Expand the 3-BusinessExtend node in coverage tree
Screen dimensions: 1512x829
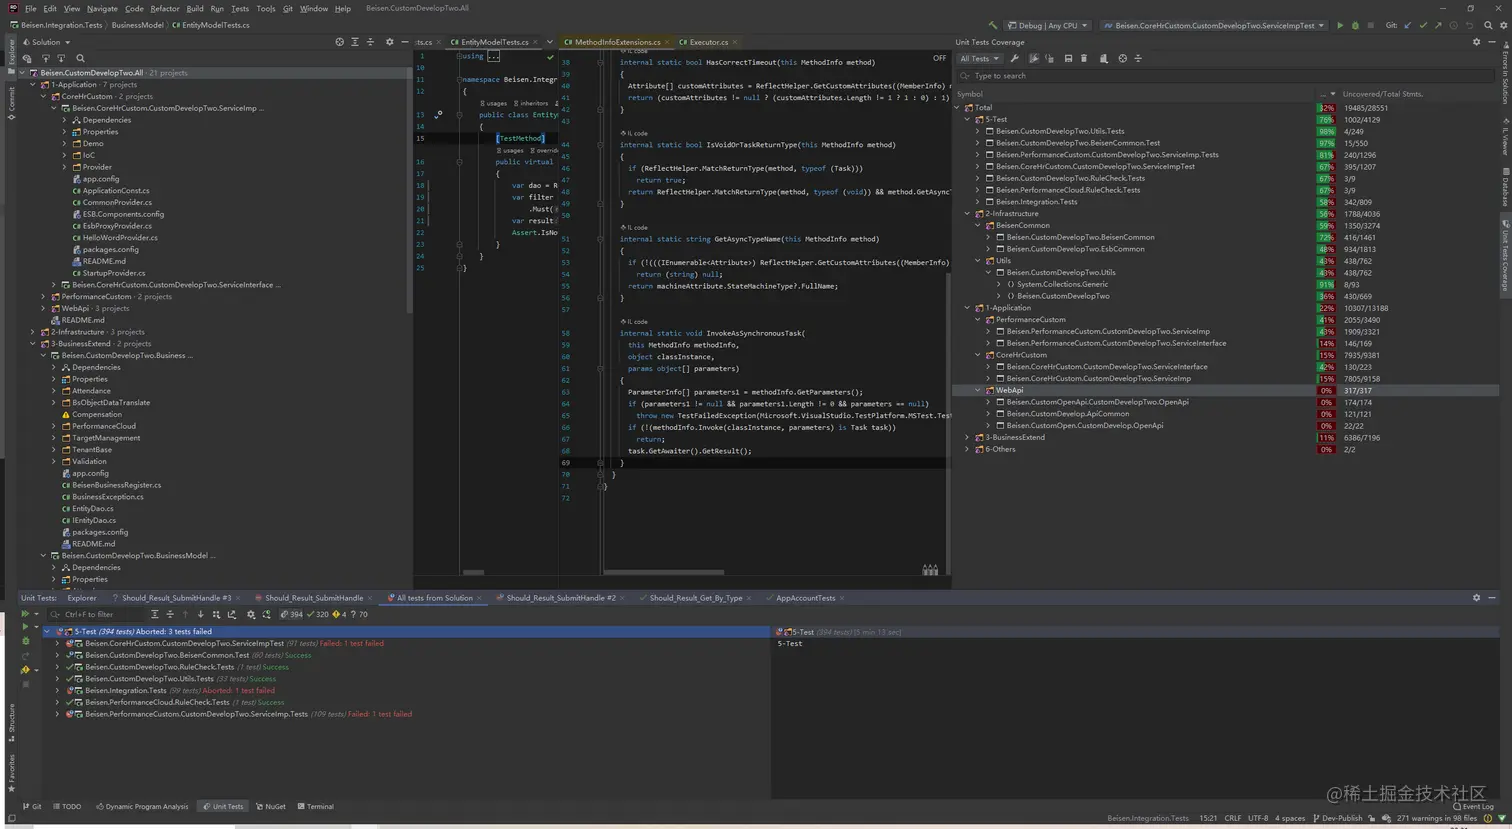(967, 437)
